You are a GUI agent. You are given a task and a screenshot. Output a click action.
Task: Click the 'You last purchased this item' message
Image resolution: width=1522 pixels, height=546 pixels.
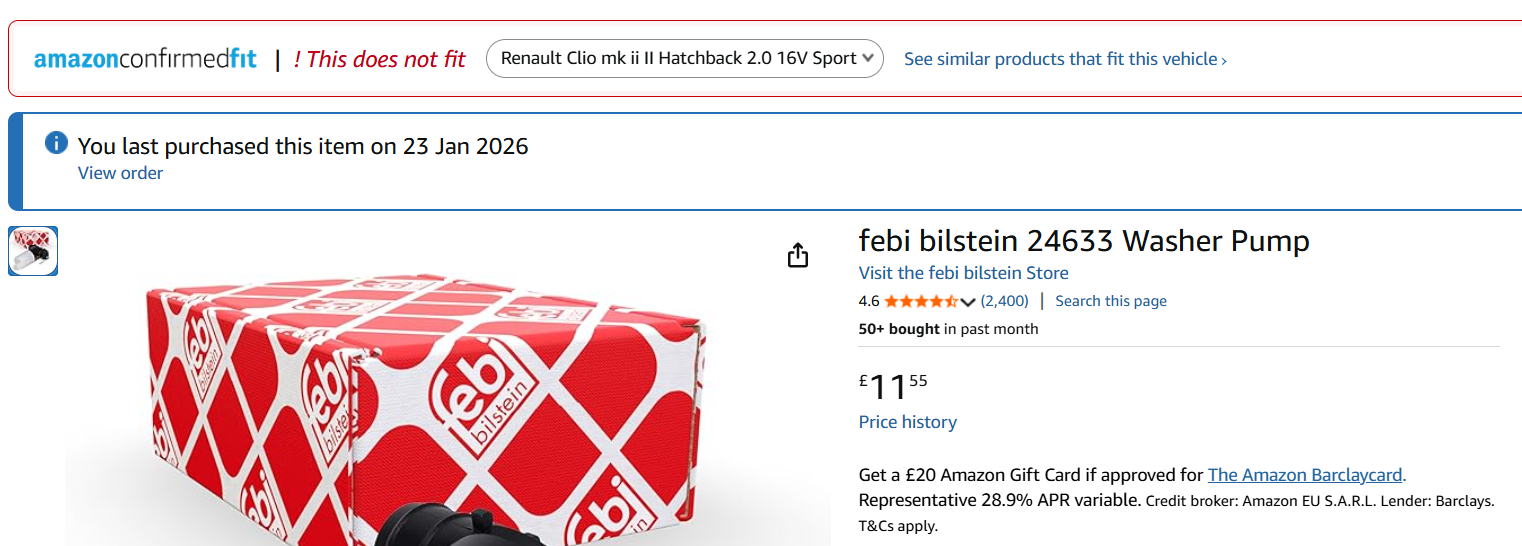coord(303,146)
